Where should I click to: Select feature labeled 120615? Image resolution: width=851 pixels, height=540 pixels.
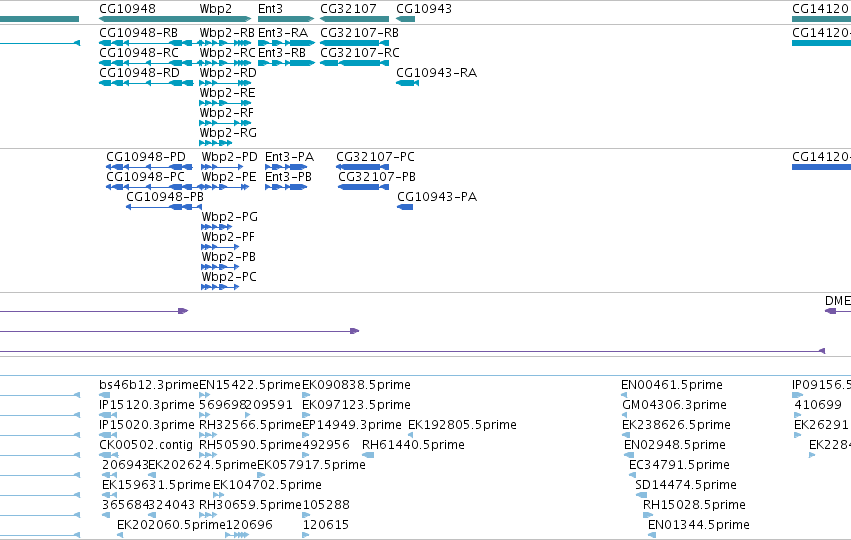pyautogui.click(x=306, y=535)
